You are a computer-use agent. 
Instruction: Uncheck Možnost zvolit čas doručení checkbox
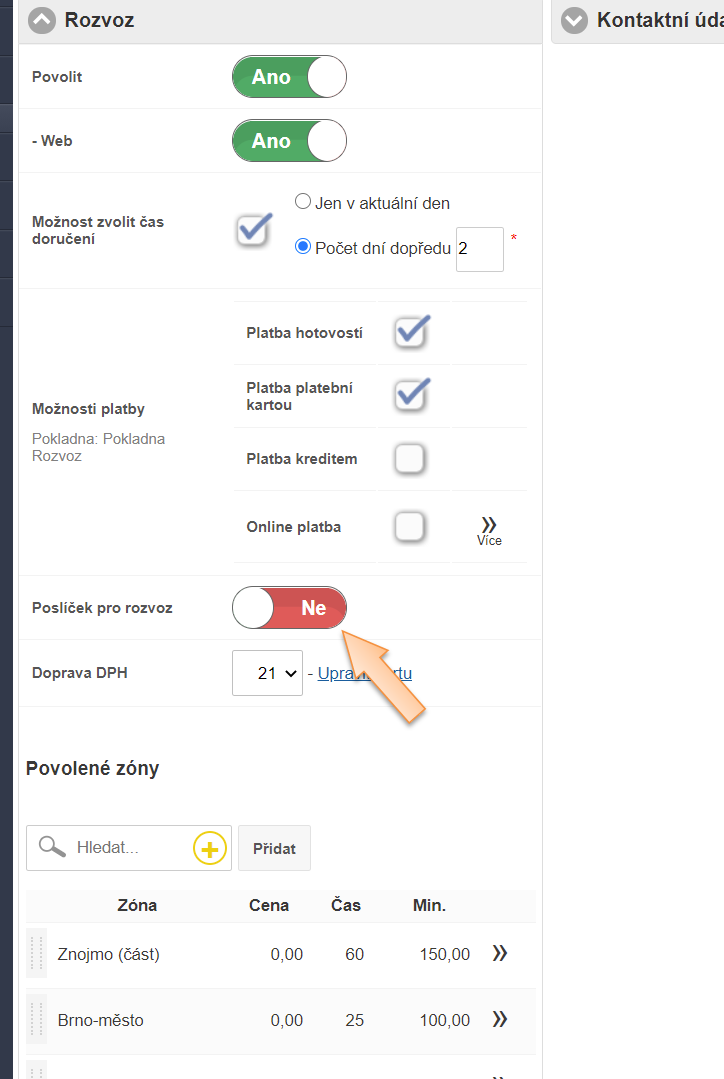click(254, 229)
